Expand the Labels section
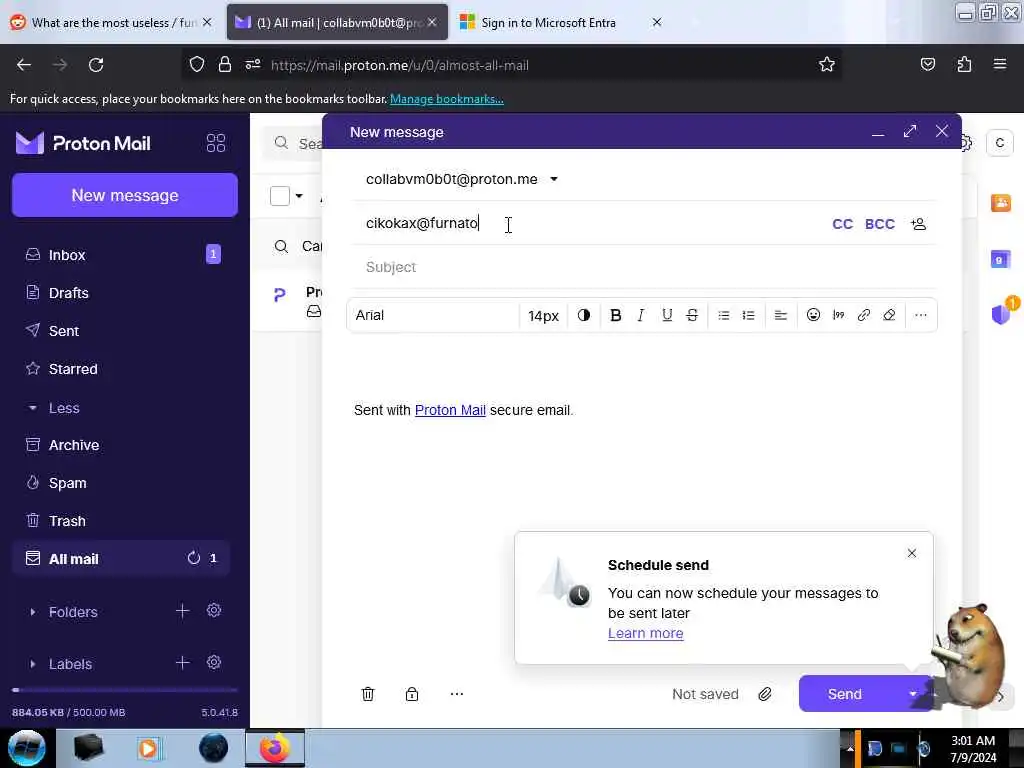 point(60,664)
